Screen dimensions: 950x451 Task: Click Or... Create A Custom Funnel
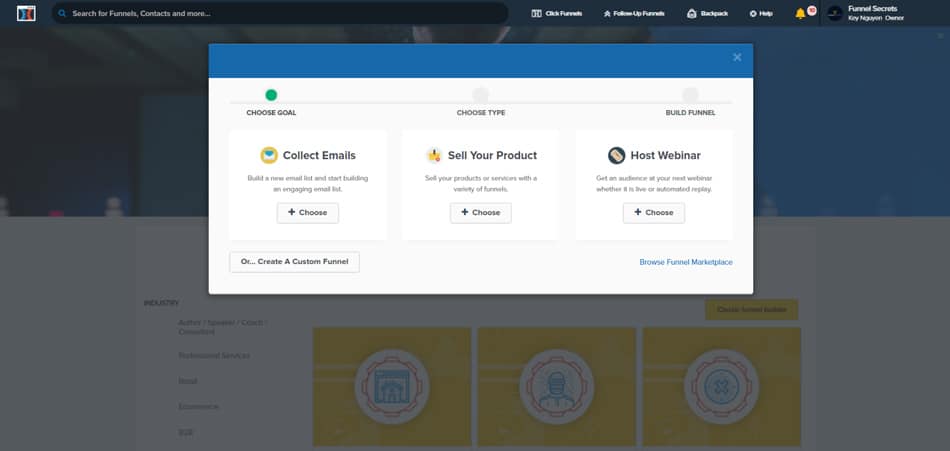(294, 262)
